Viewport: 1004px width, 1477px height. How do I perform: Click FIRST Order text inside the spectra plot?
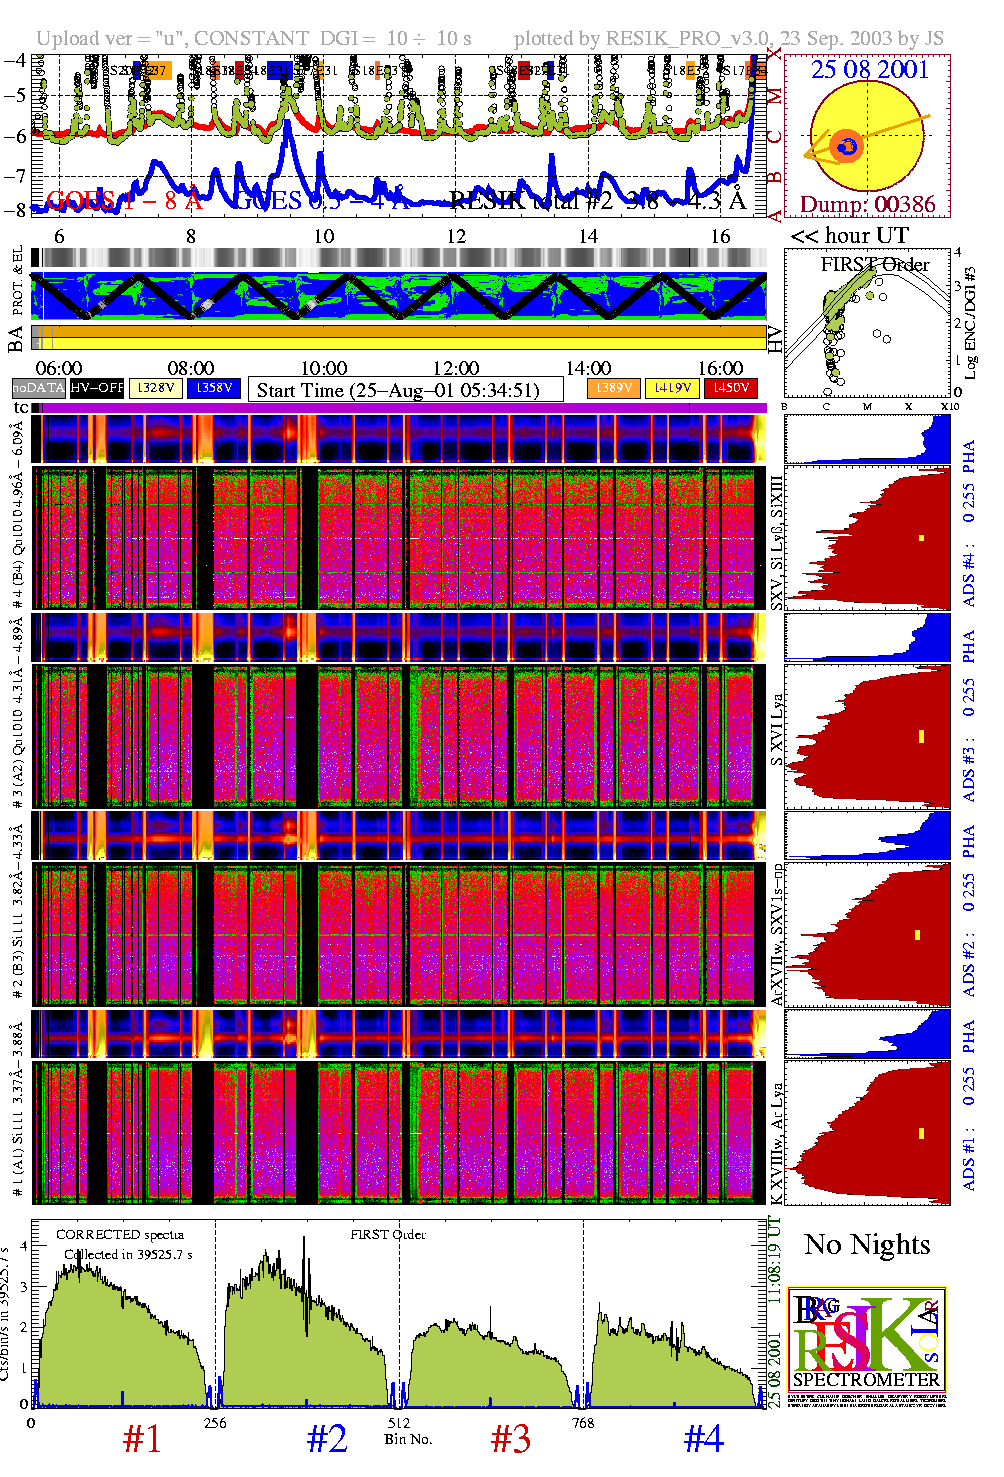(388, 1234)
